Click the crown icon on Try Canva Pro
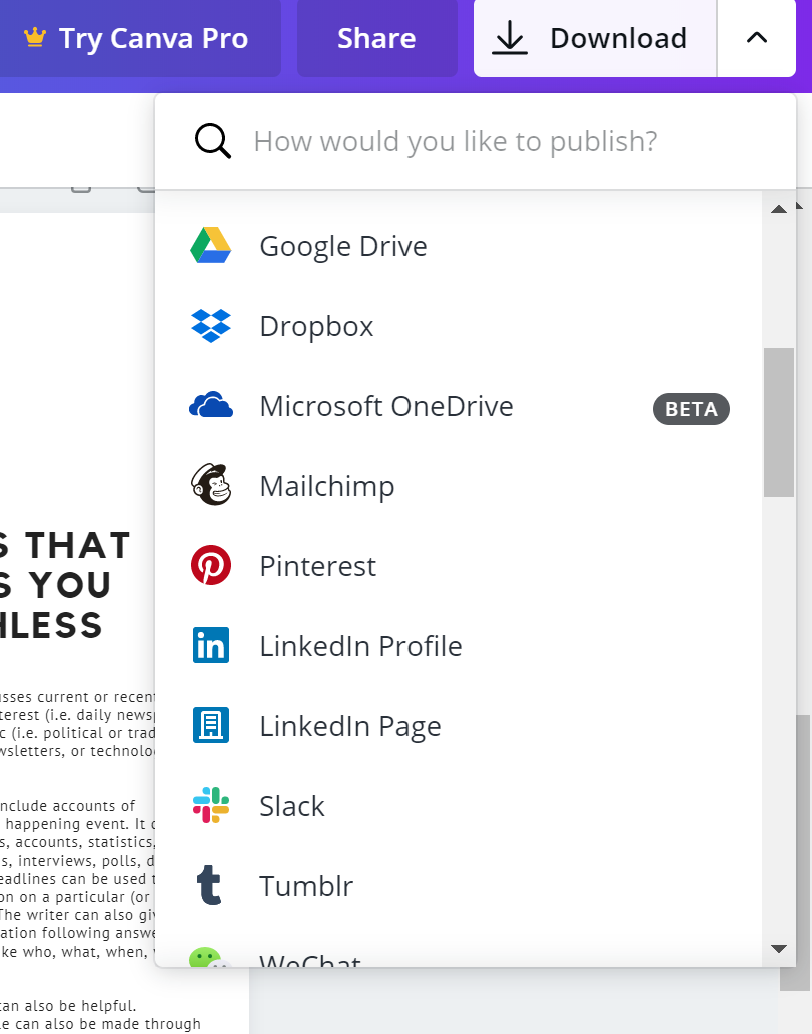812x1034 pixels. point(34,38)
